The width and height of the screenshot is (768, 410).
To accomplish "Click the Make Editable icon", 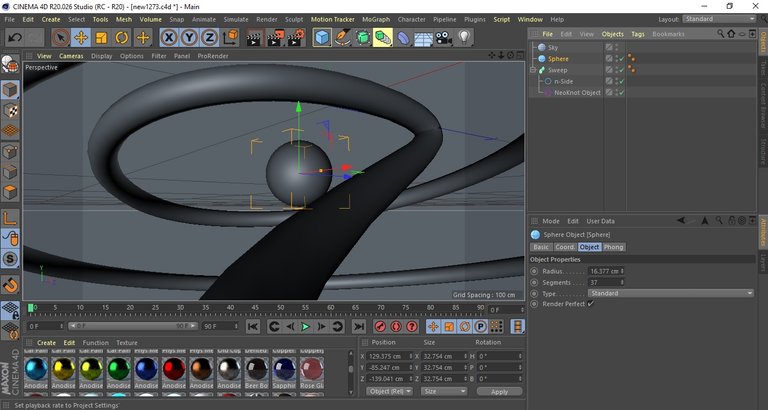I will [x=10, y=64].
